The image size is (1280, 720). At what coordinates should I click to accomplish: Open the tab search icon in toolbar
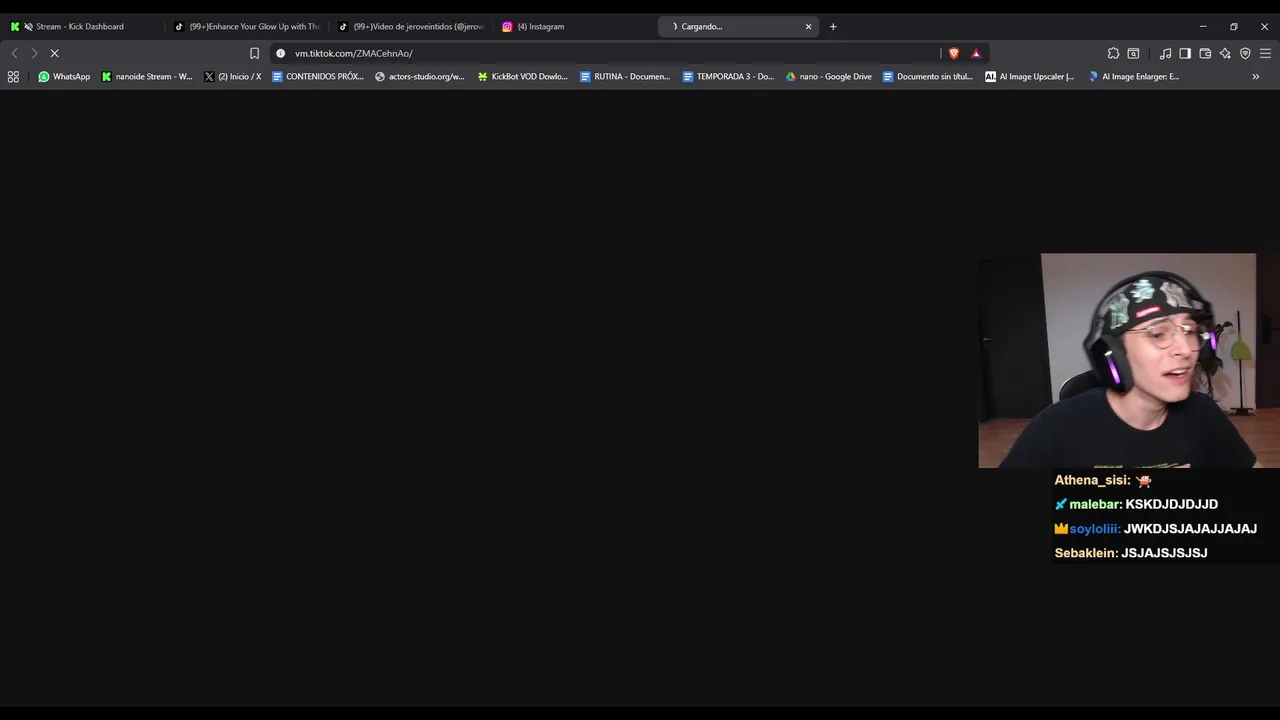1133,53
